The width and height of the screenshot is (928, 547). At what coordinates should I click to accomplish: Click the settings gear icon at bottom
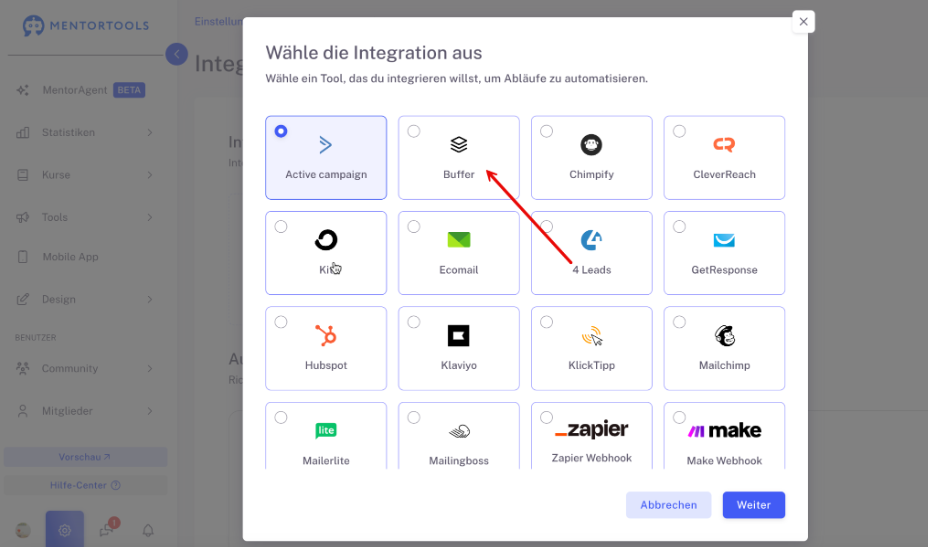pyautogui.click(x=65, y=530)
